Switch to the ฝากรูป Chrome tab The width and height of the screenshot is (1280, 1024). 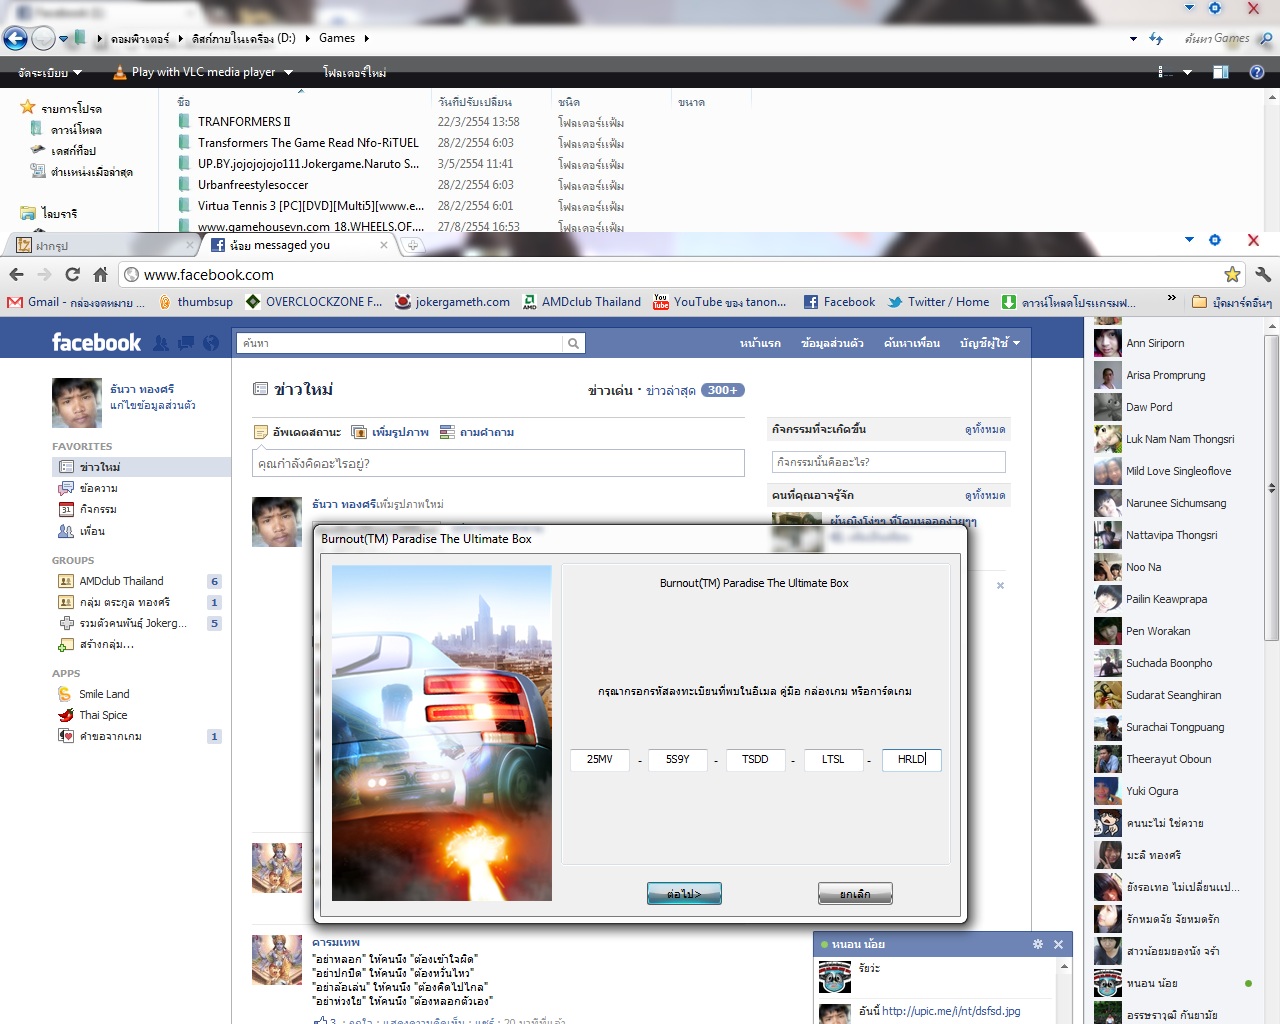click(x=103, y=245)
